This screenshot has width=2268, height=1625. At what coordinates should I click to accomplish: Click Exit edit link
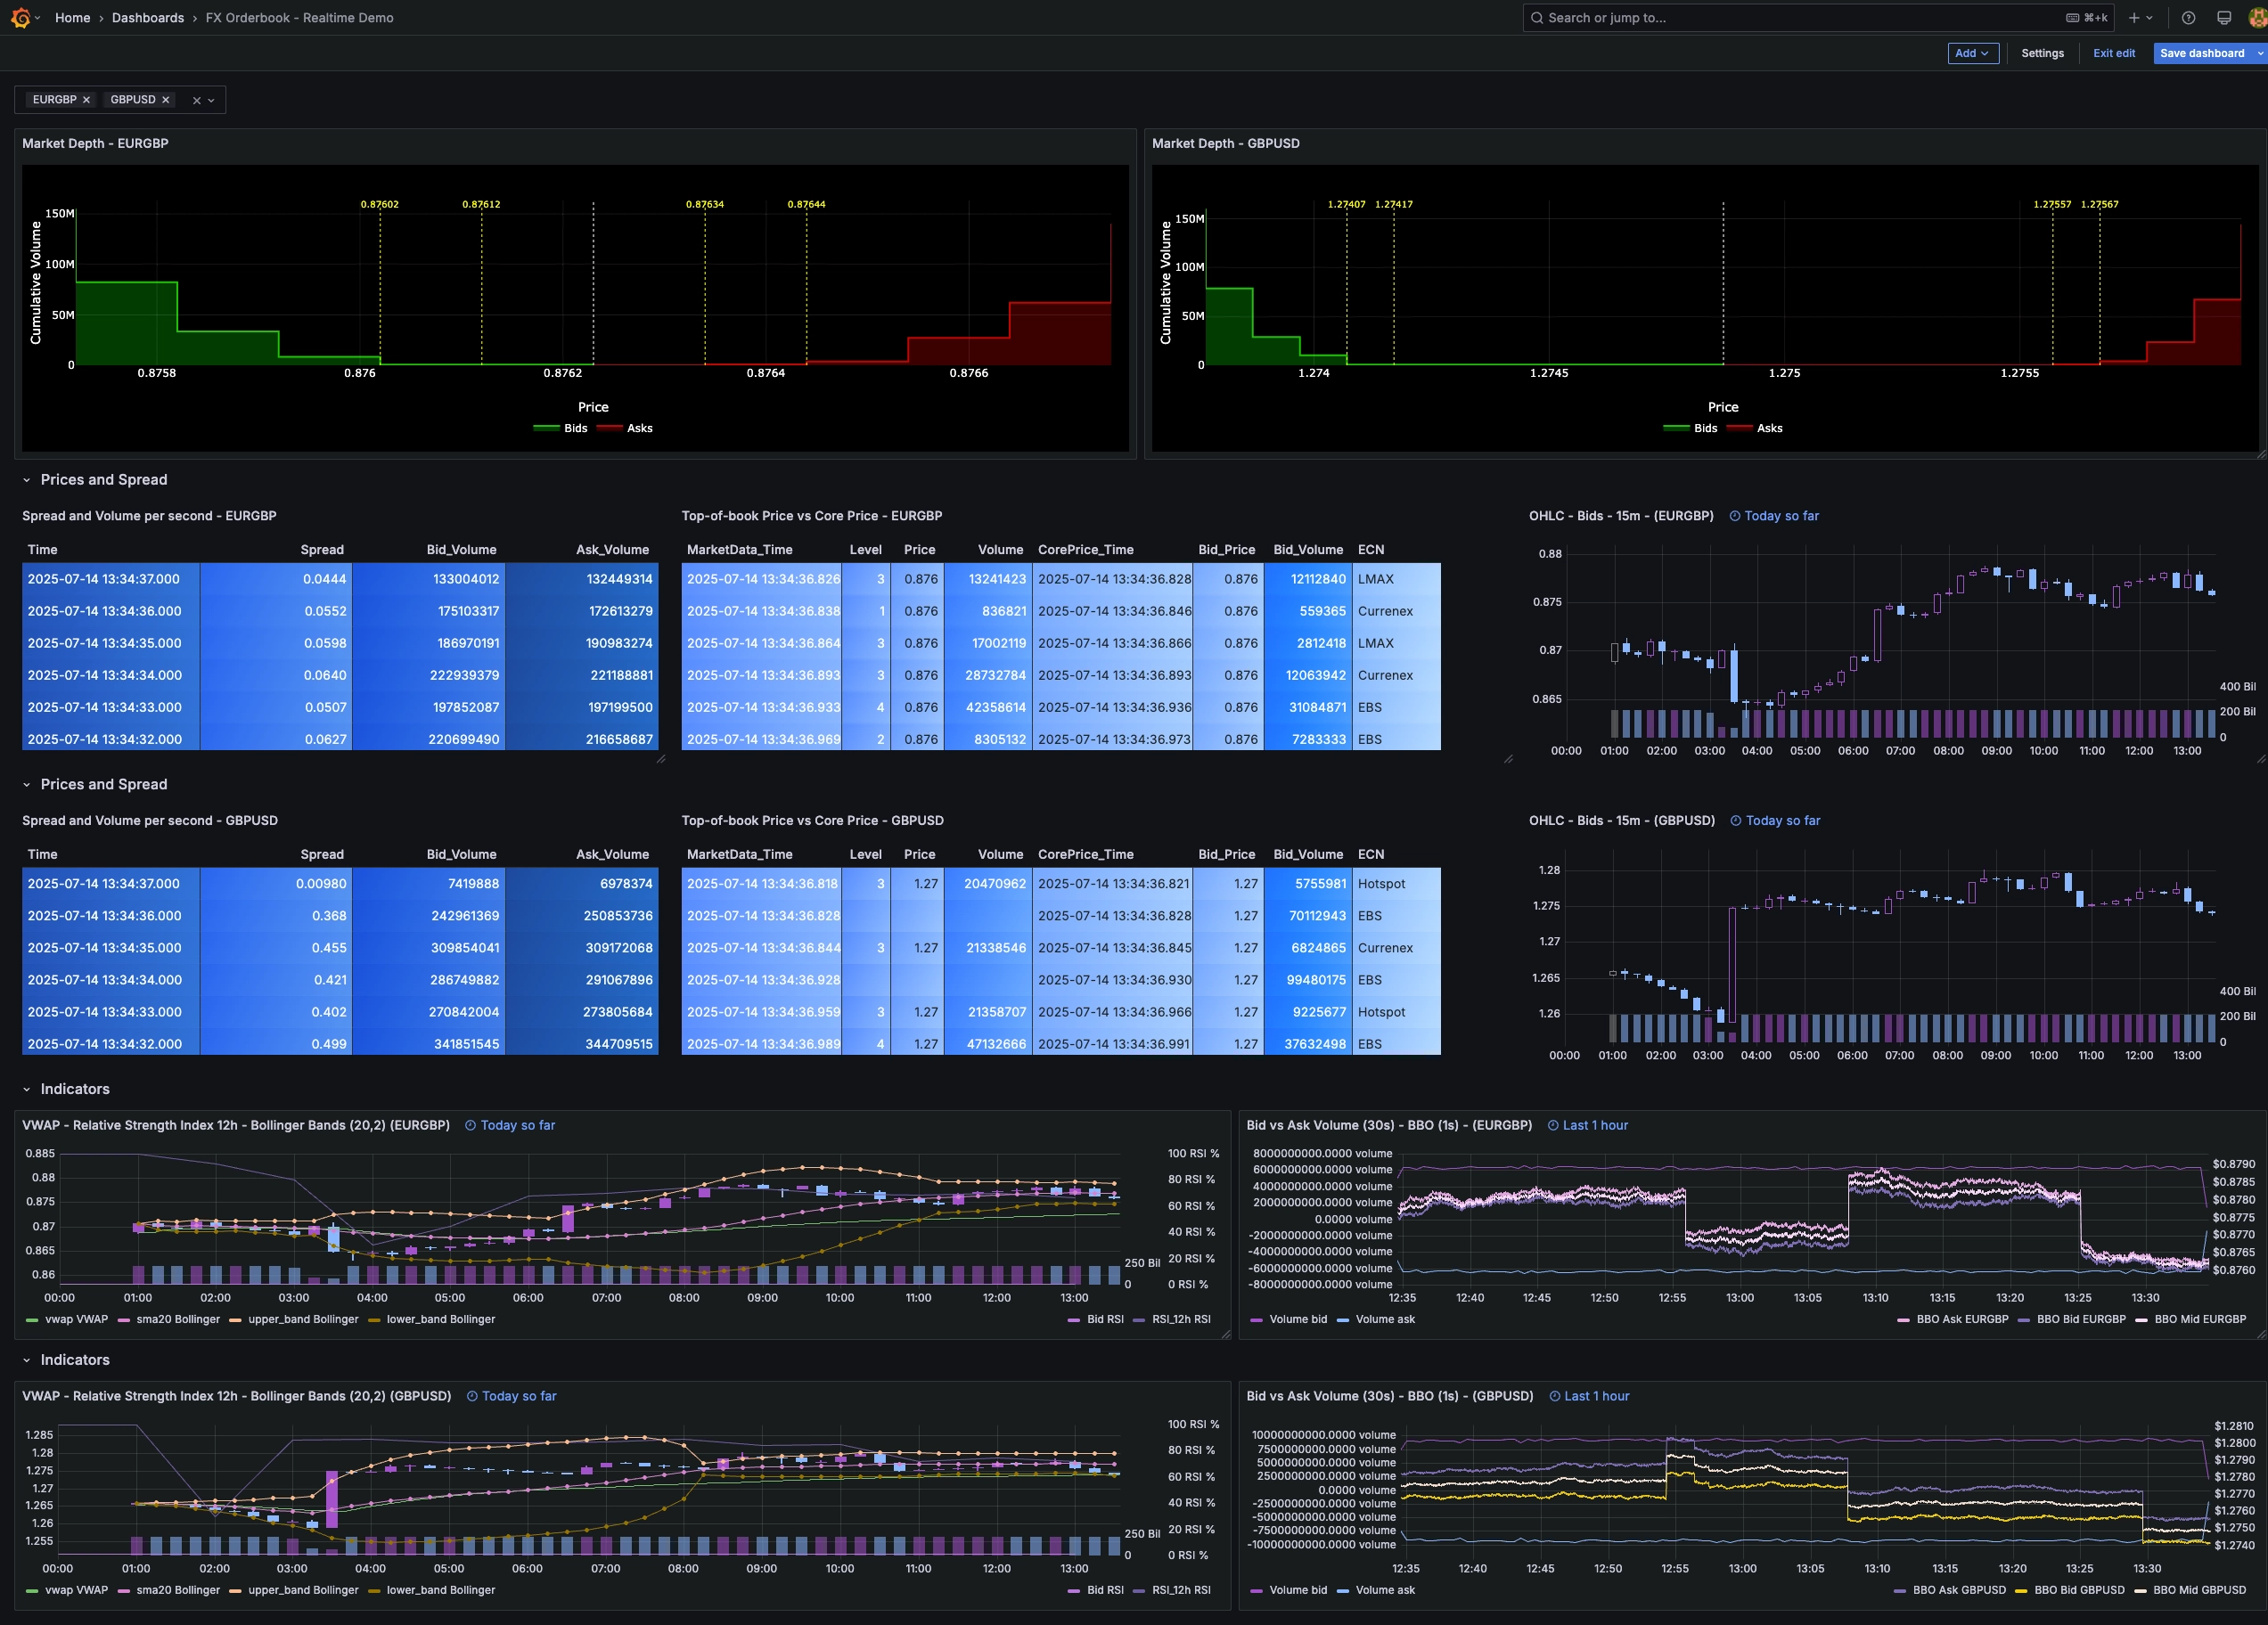point(2113,53)
